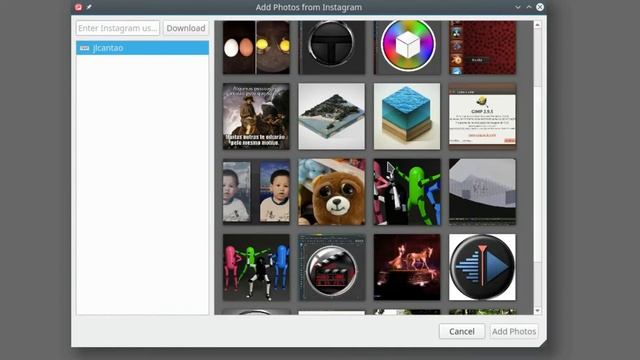Screen dimensions: 640x360
Task: Click the Add Photos button
Action: (x=514, y=331)
